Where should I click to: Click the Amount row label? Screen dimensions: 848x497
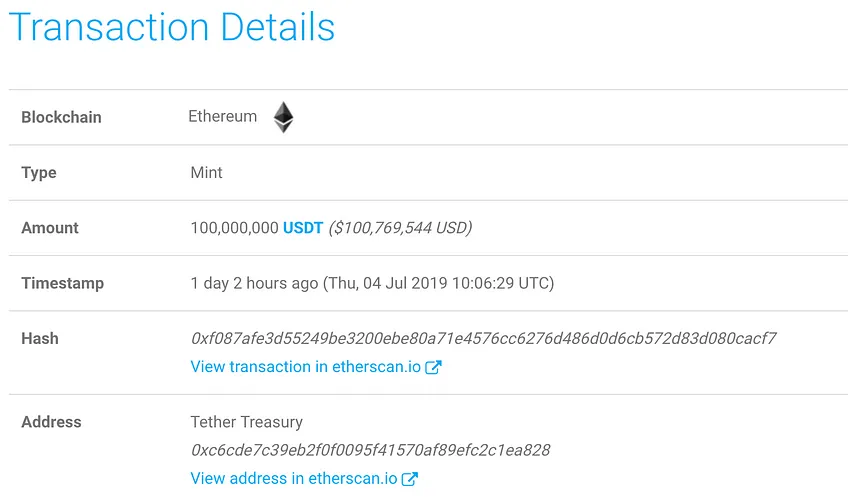(x=50, y=228)
